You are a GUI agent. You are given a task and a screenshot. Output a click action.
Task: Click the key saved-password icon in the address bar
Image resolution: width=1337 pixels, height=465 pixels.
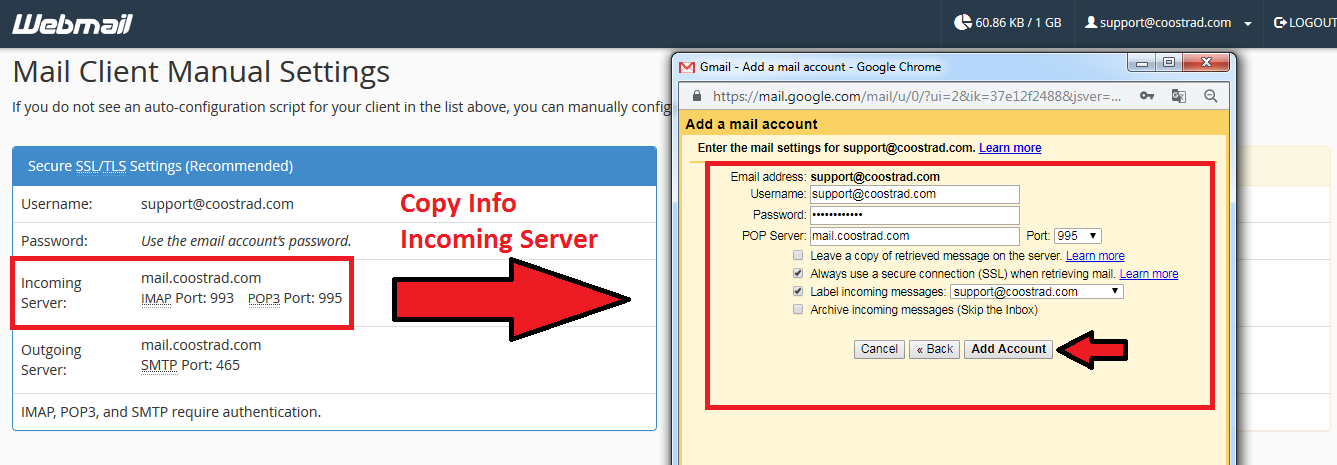click(x=1148, y=96)
